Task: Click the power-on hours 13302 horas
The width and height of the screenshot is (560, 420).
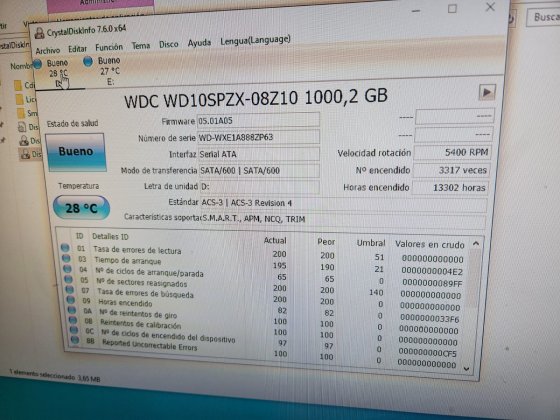Action: (x=450, y=187)
